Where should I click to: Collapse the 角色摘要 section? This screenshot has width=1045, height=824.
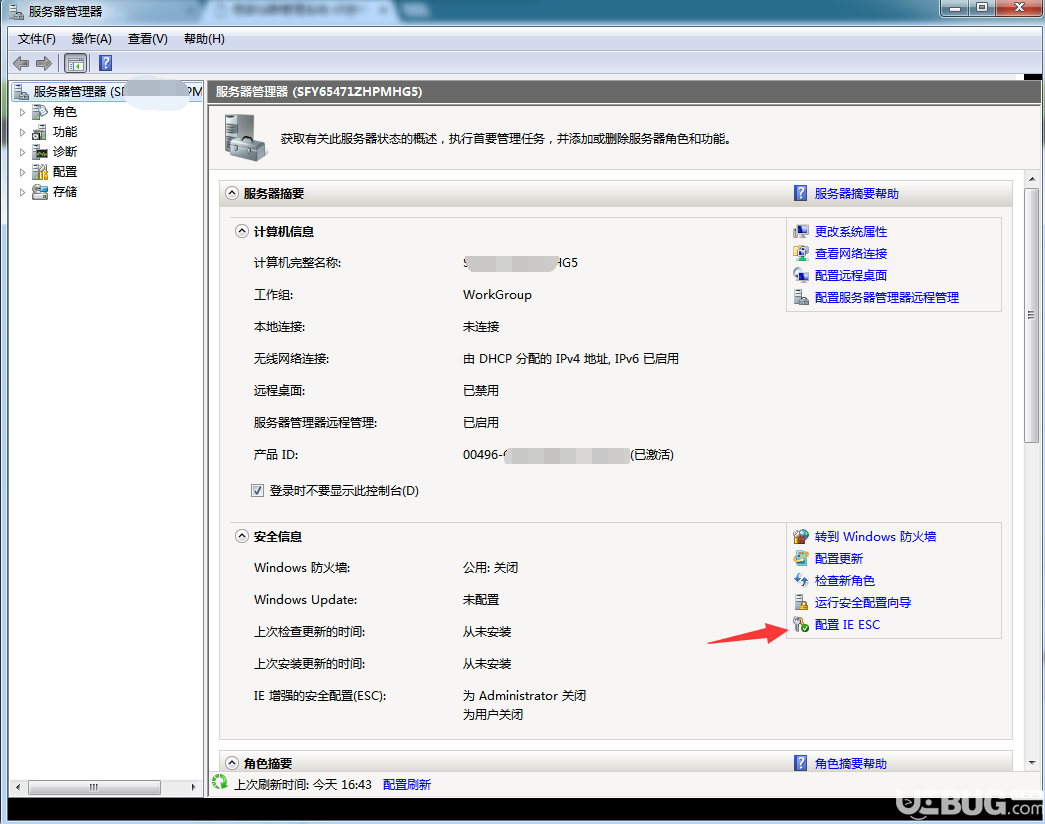click(x=231, y=763)
